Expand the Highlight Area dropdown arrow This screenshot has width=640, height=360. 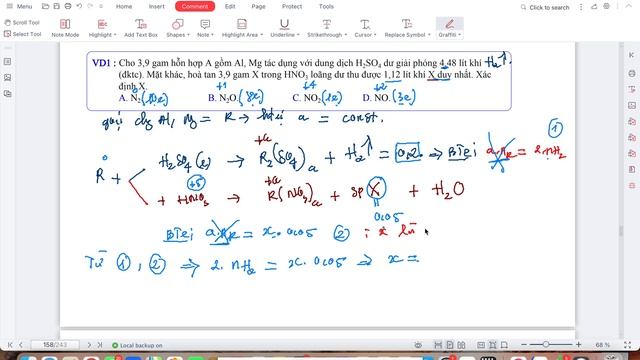[261, 35]
